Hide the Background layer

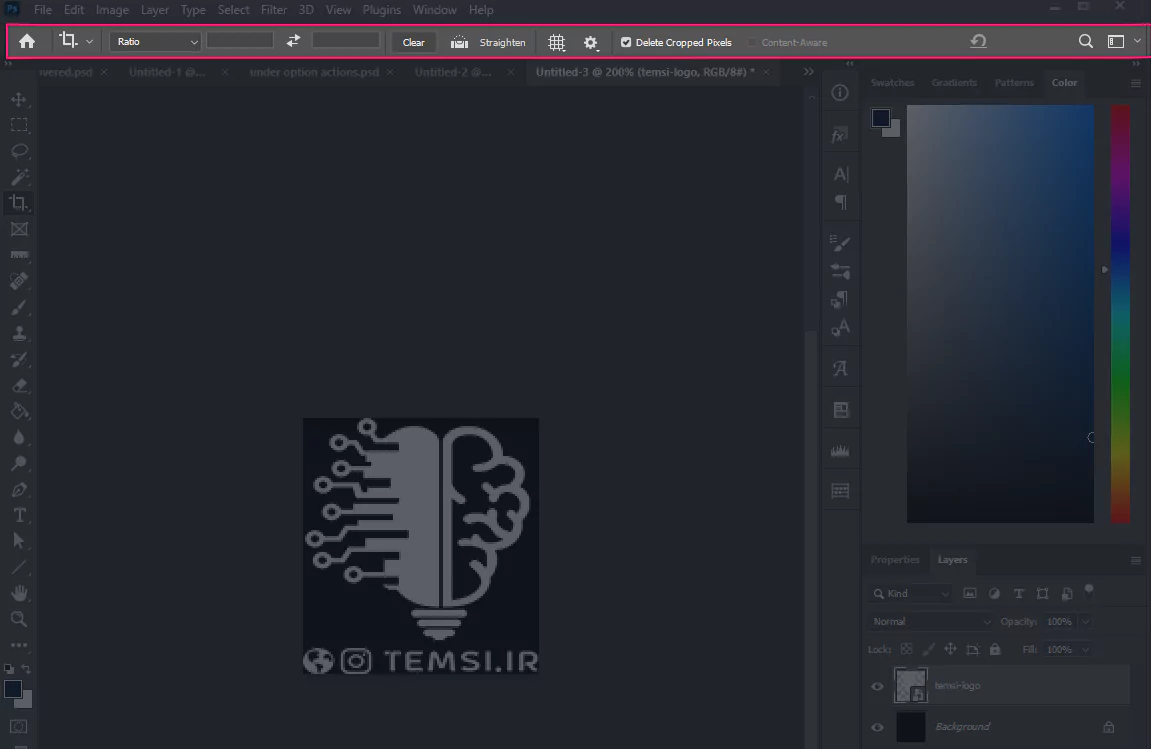tap(877, 728)
